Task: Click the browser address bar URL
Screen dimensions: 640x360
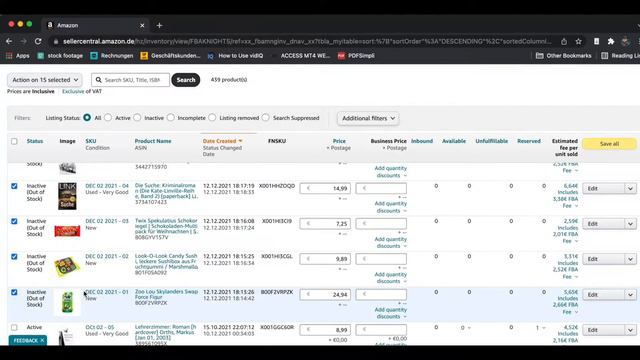Action: click(307, 41)
